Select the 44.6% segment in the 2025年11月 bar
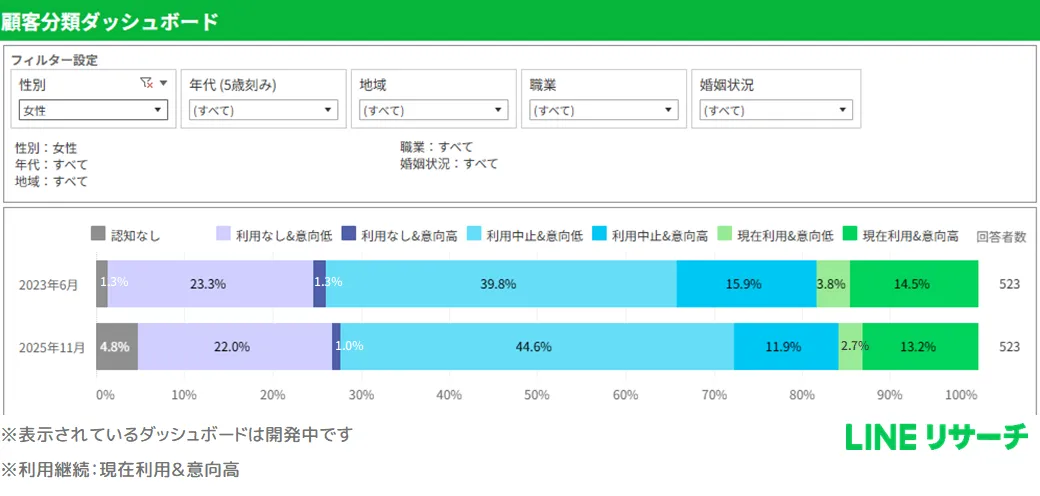 click(x=536, y=346)
